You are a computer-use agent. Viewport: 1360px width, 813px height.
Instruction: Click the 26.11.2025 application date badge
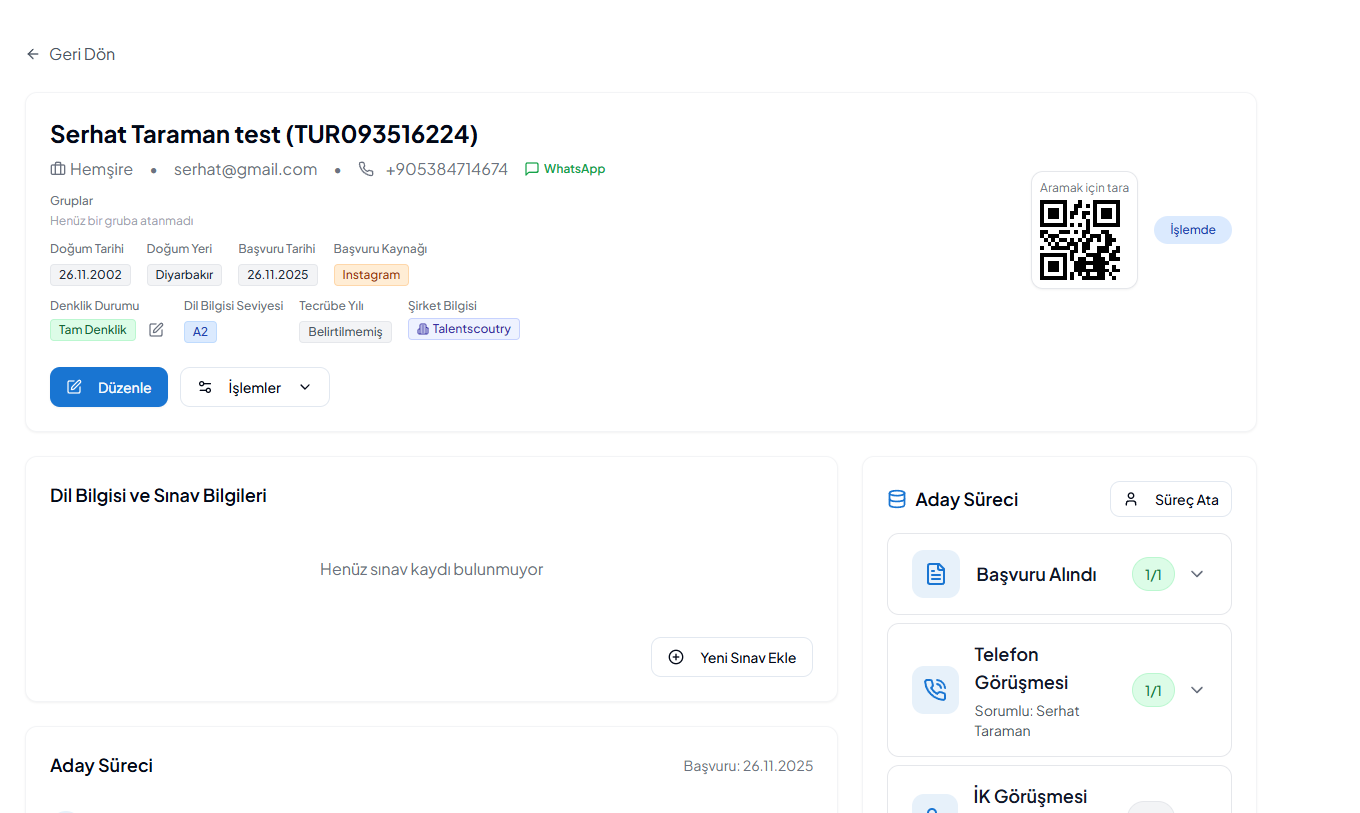coord(278,275)
